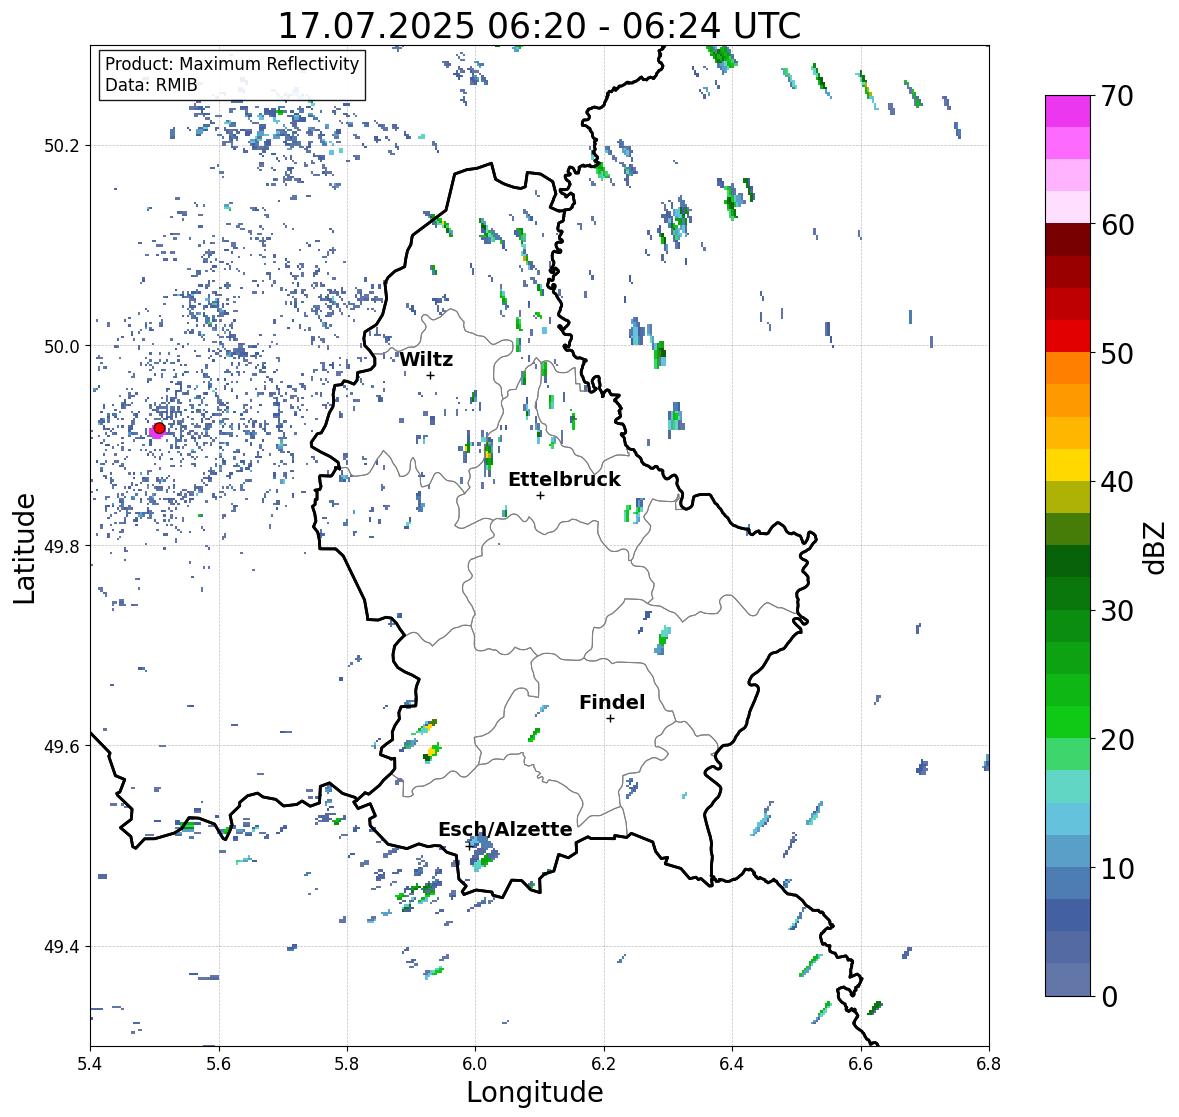Click latitude tick label 49.4
This screenshot has height=1117, width=1179.
[62, 947]
